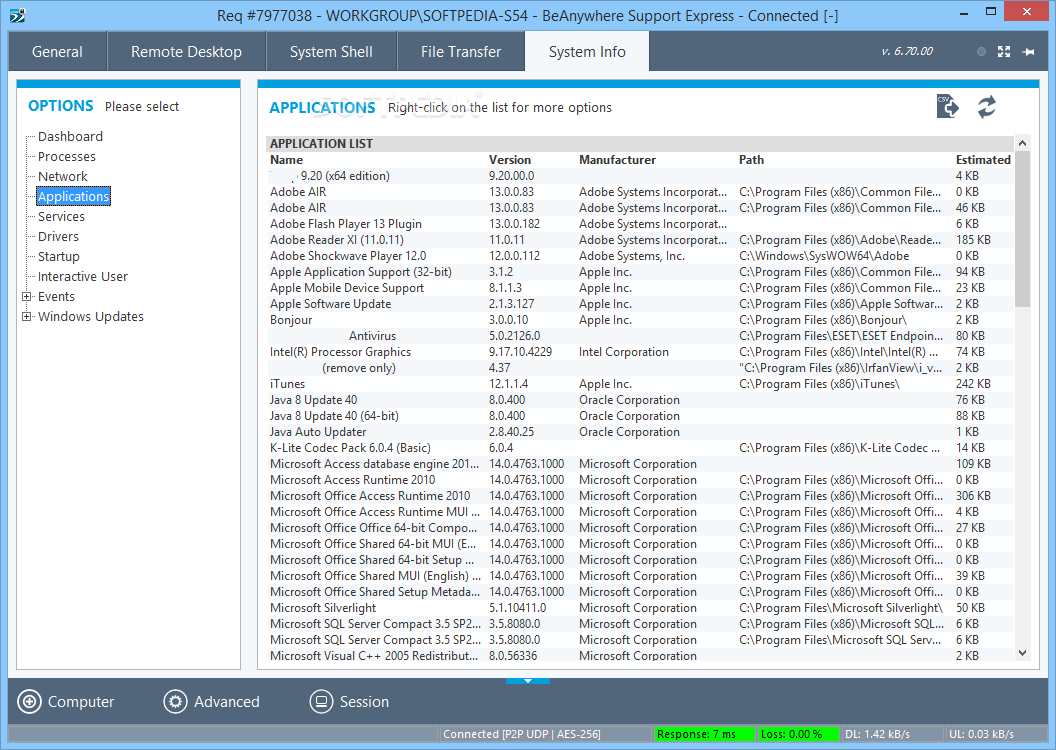1056x750 pixels.
Task: Select K-Lite Codec Pack 6.0.4 (Basic) row
Action: (x=640, y=448)
